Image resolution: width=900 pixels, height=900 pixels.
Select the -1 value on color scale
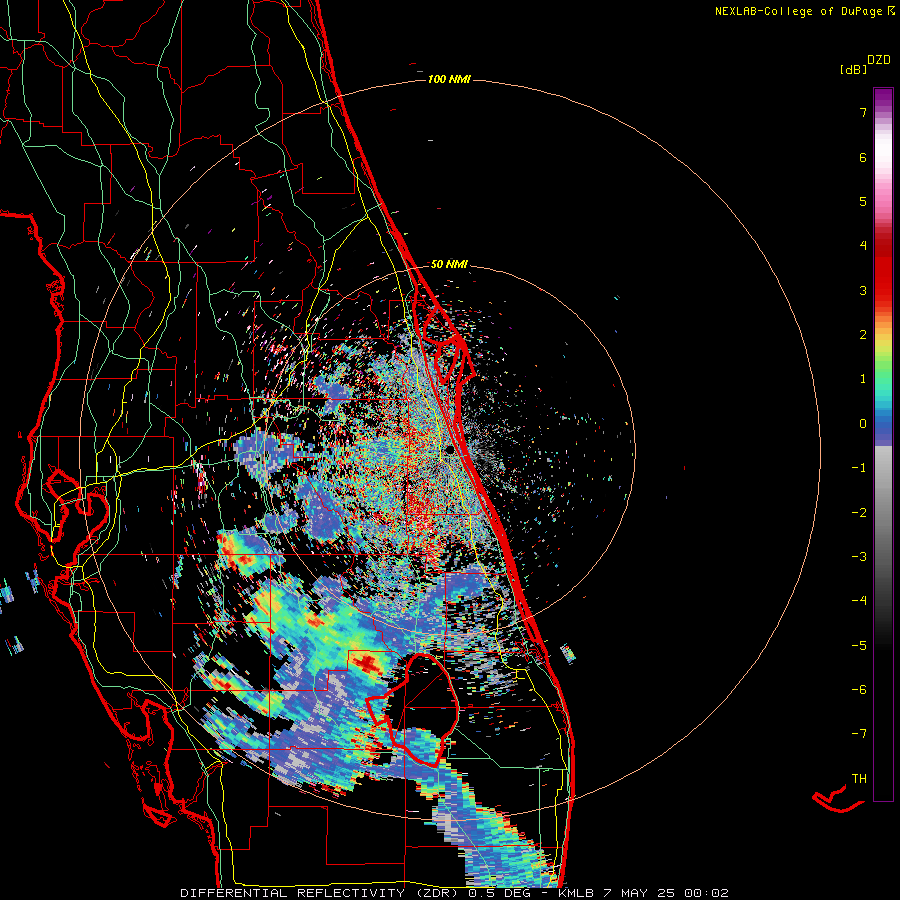[859, 468]
